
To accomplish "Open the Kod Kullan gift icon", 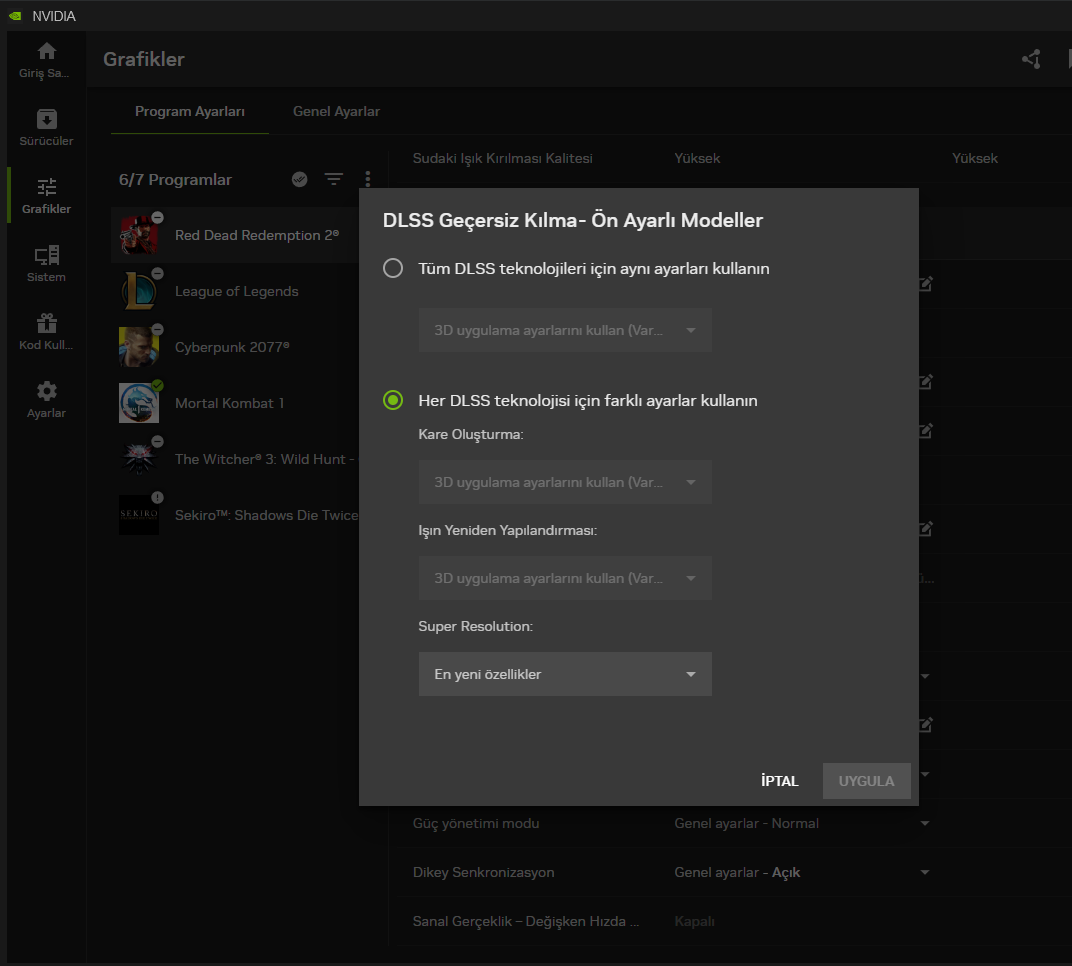I will pos(46,323).
